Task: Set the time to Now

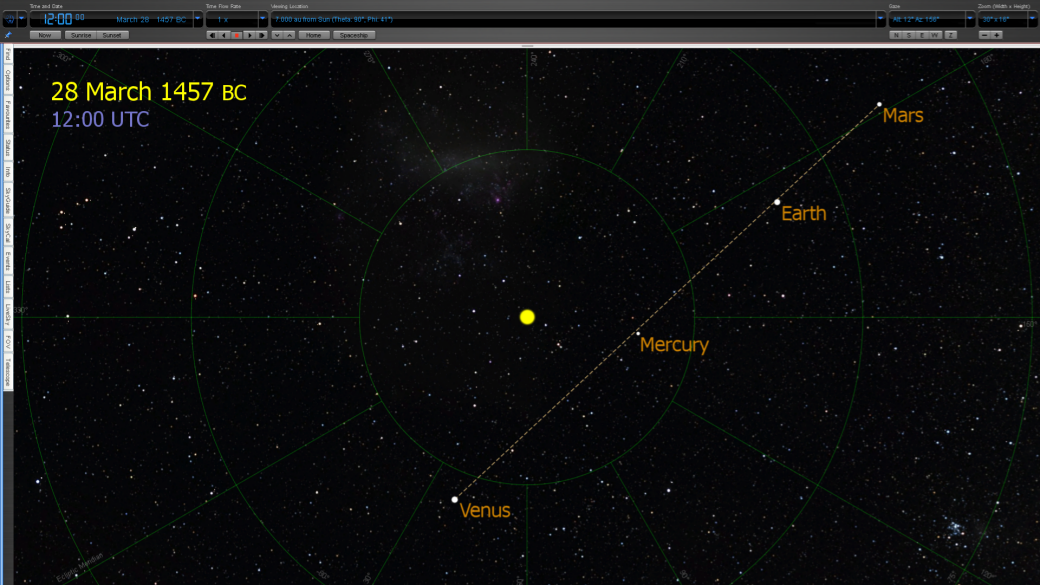Action: click(x=44, y=35)
